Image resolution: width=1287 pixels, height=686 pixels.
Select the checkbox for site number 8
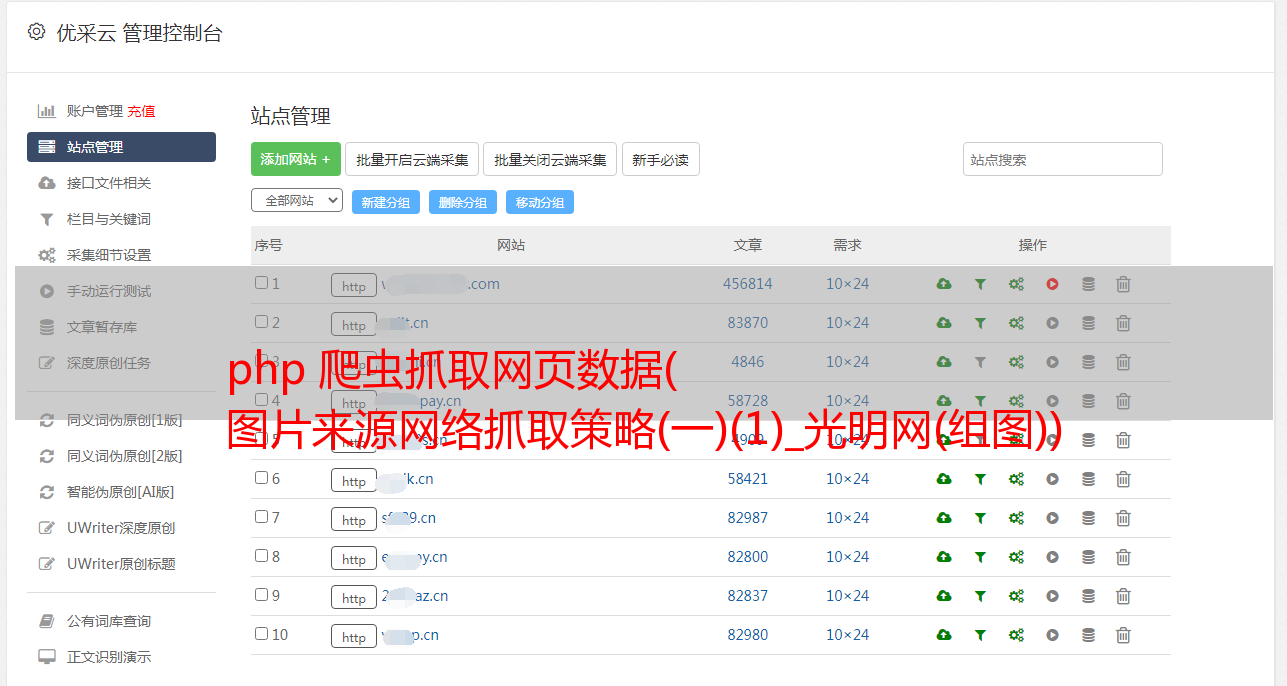tap(261, 556)
